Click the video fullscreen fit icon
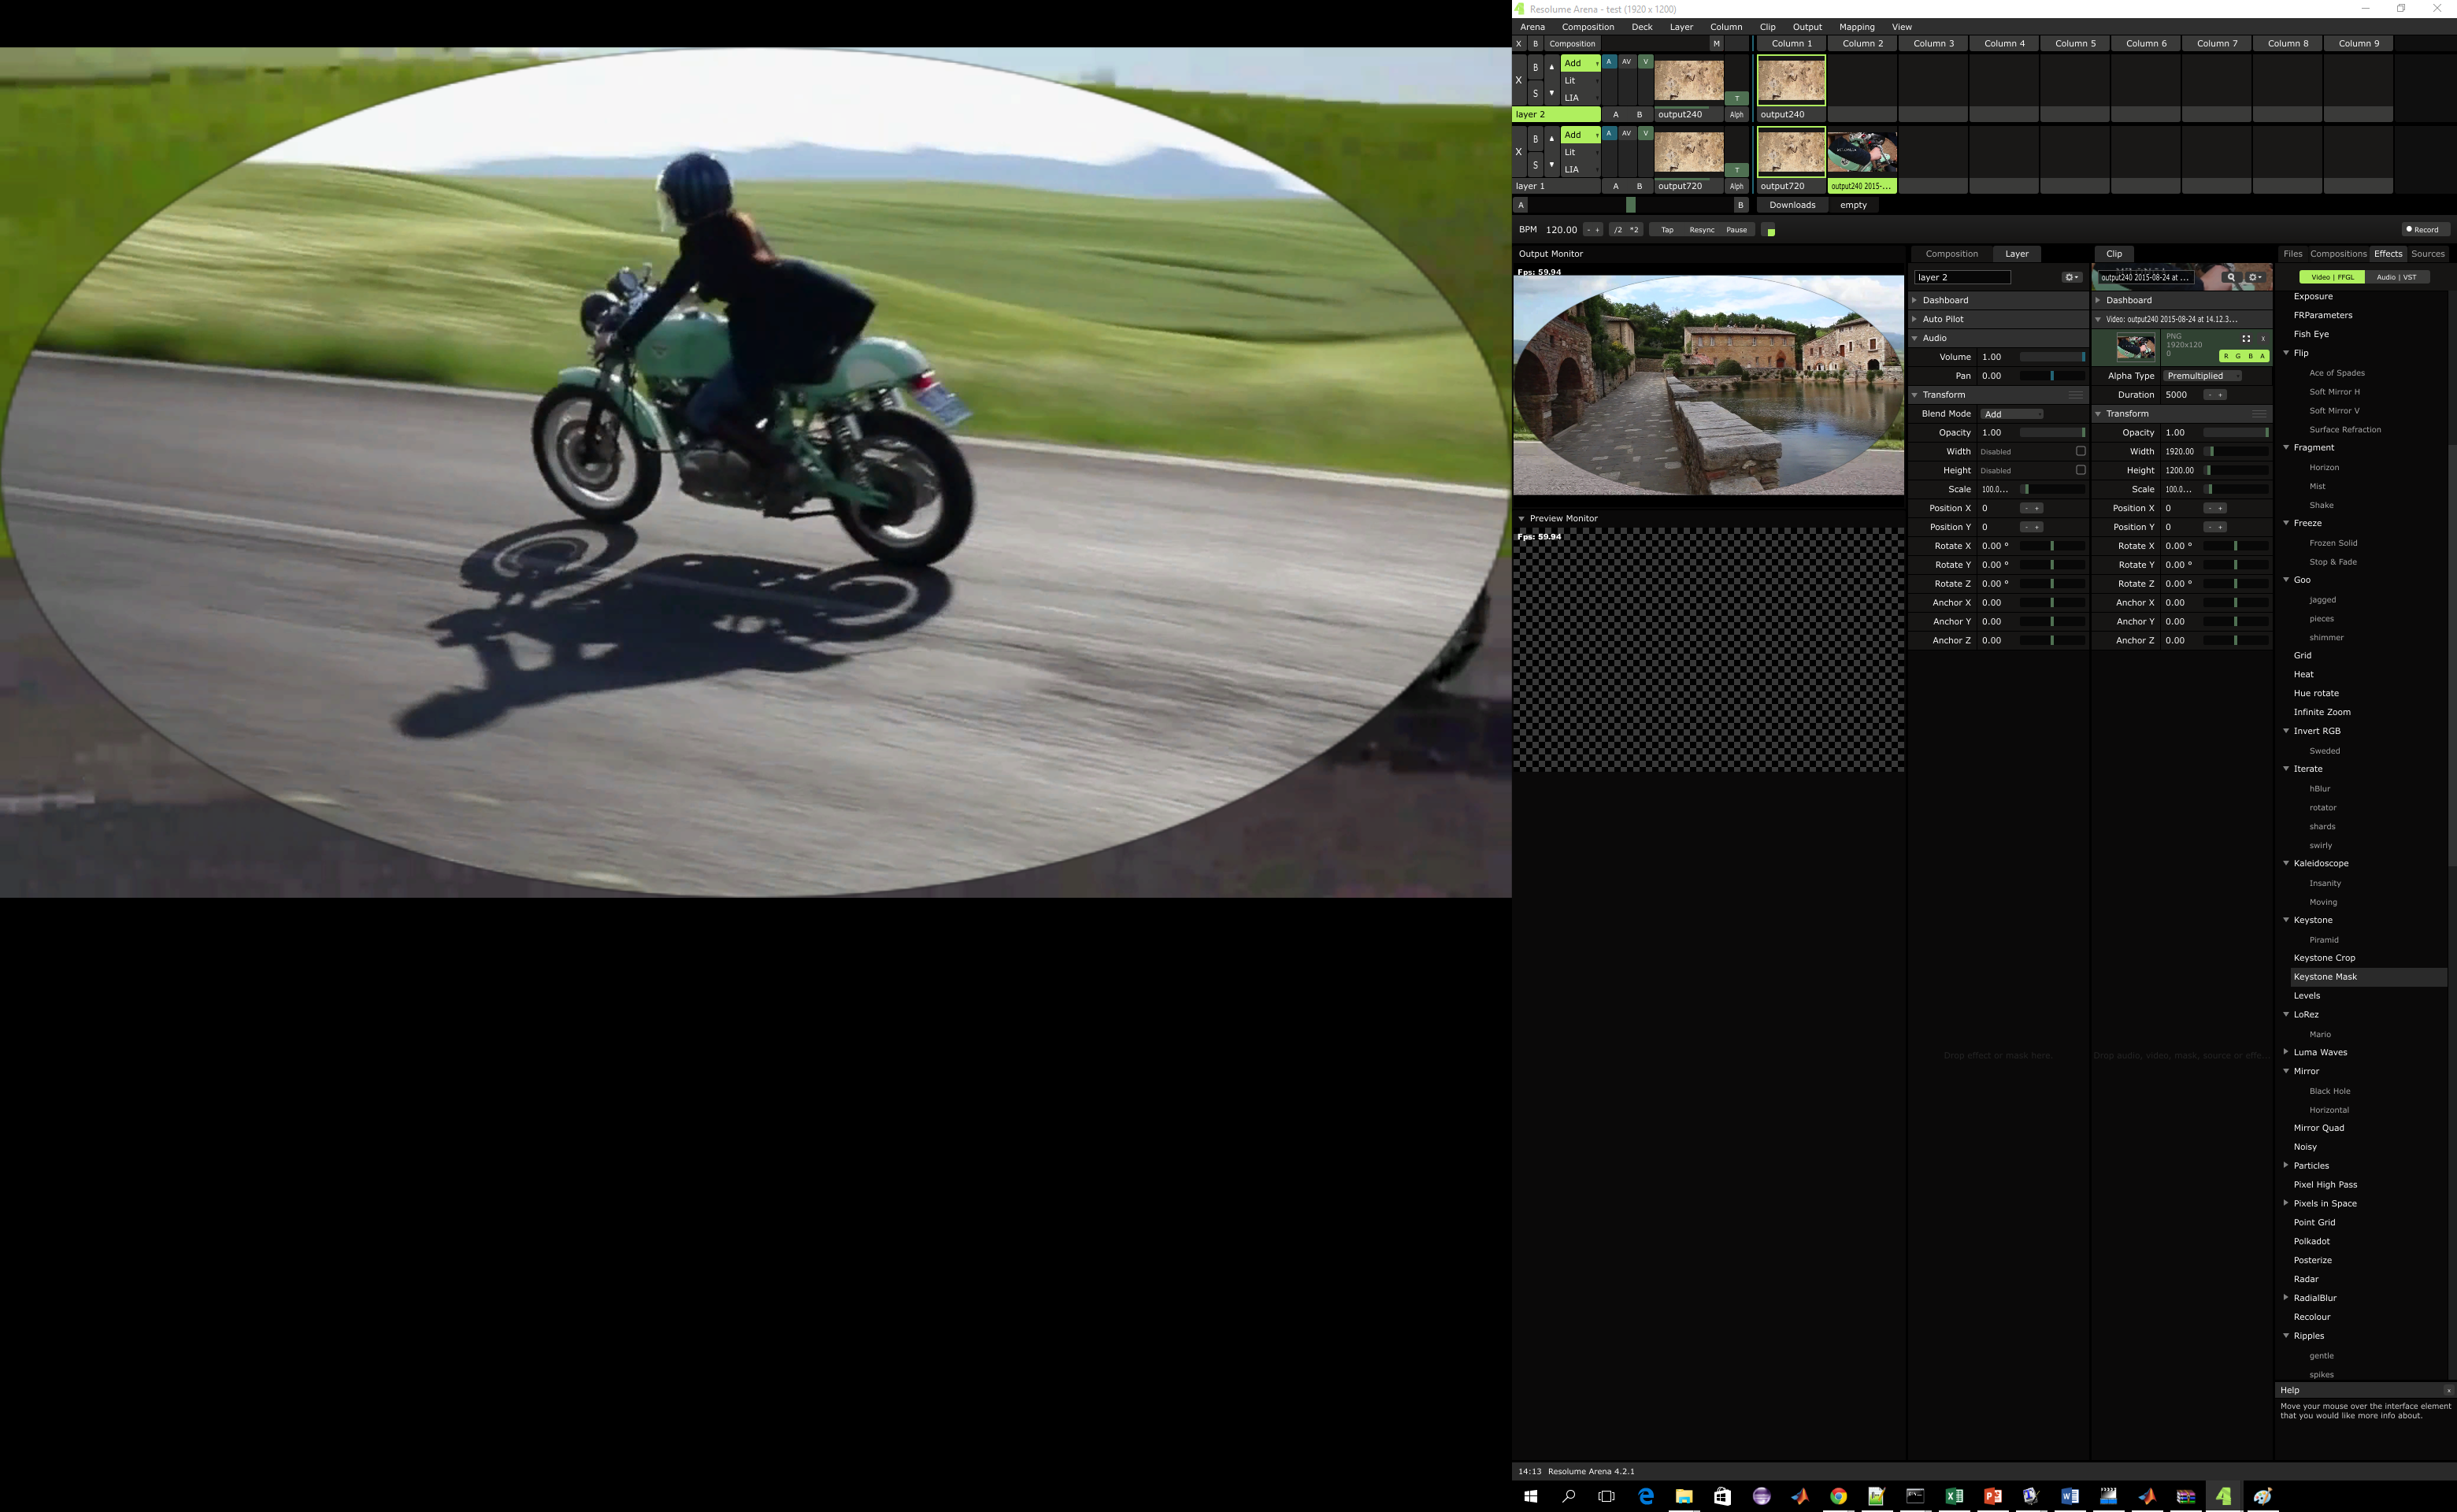 point(2246,339)
